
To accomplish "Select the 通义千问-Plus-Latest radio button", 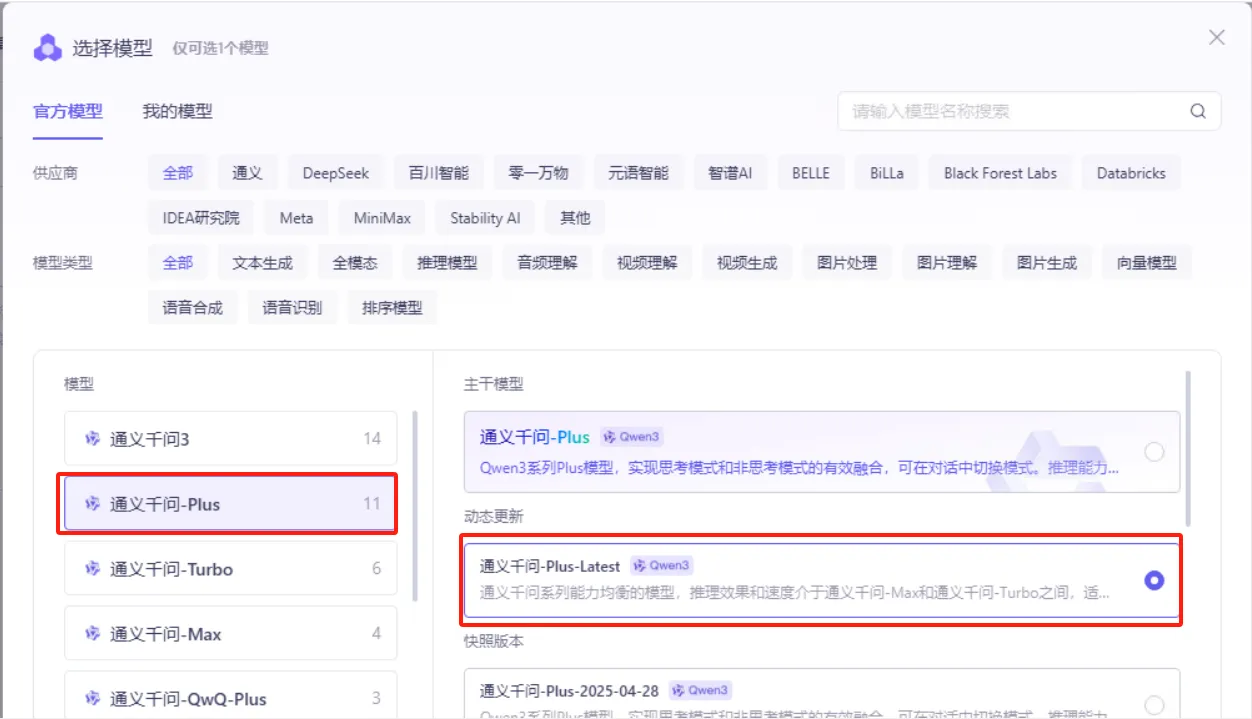I will [1154, 580].
